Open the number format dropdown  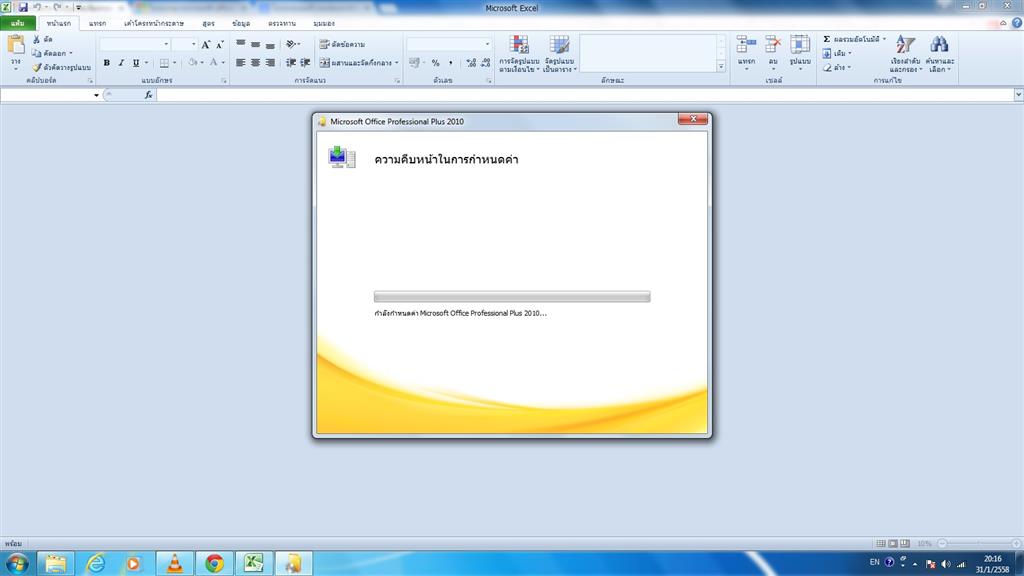(487, 44)
